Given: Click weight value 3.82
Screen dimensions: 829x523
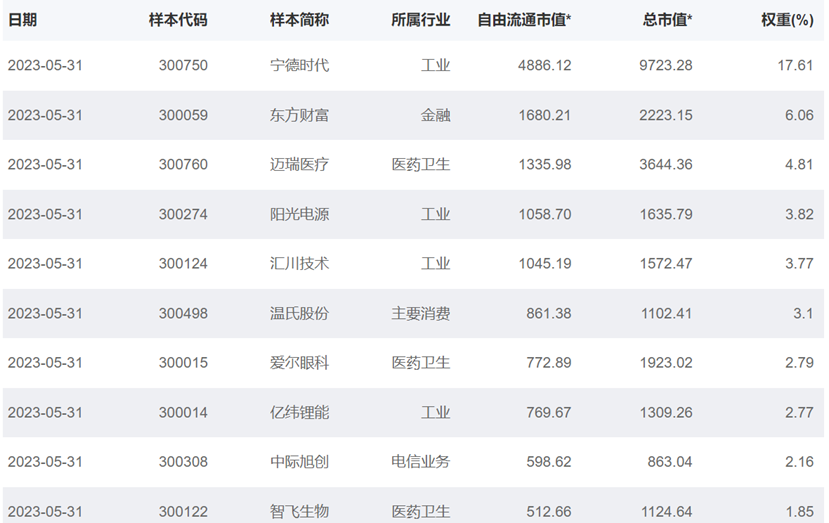Looking at the screenshot, I should pyautogui.click(x=799, y=214).
